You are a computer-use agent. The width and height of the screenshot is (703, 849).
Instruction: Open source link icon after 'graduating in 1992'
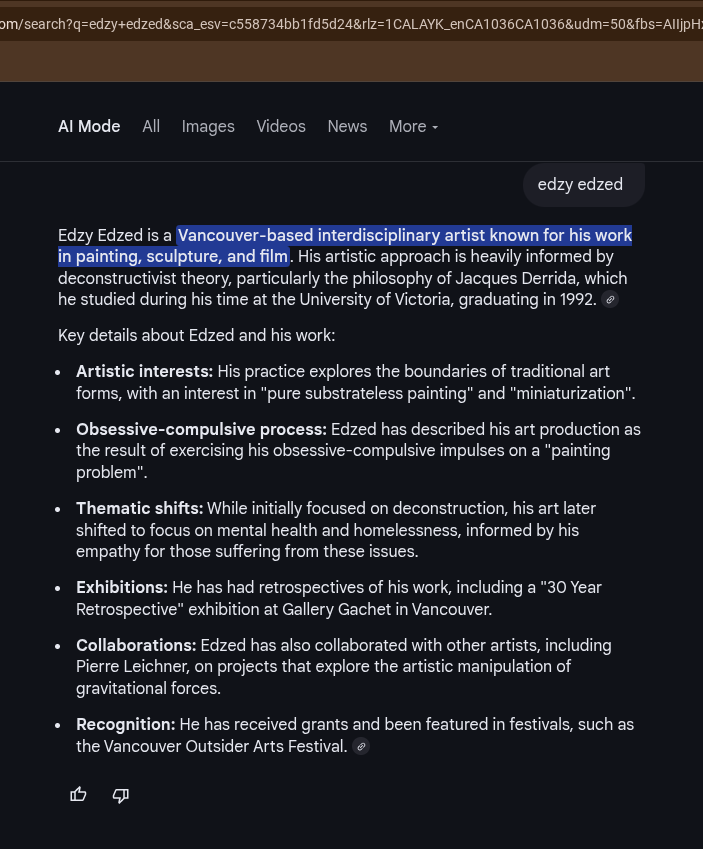coord(610,299)
